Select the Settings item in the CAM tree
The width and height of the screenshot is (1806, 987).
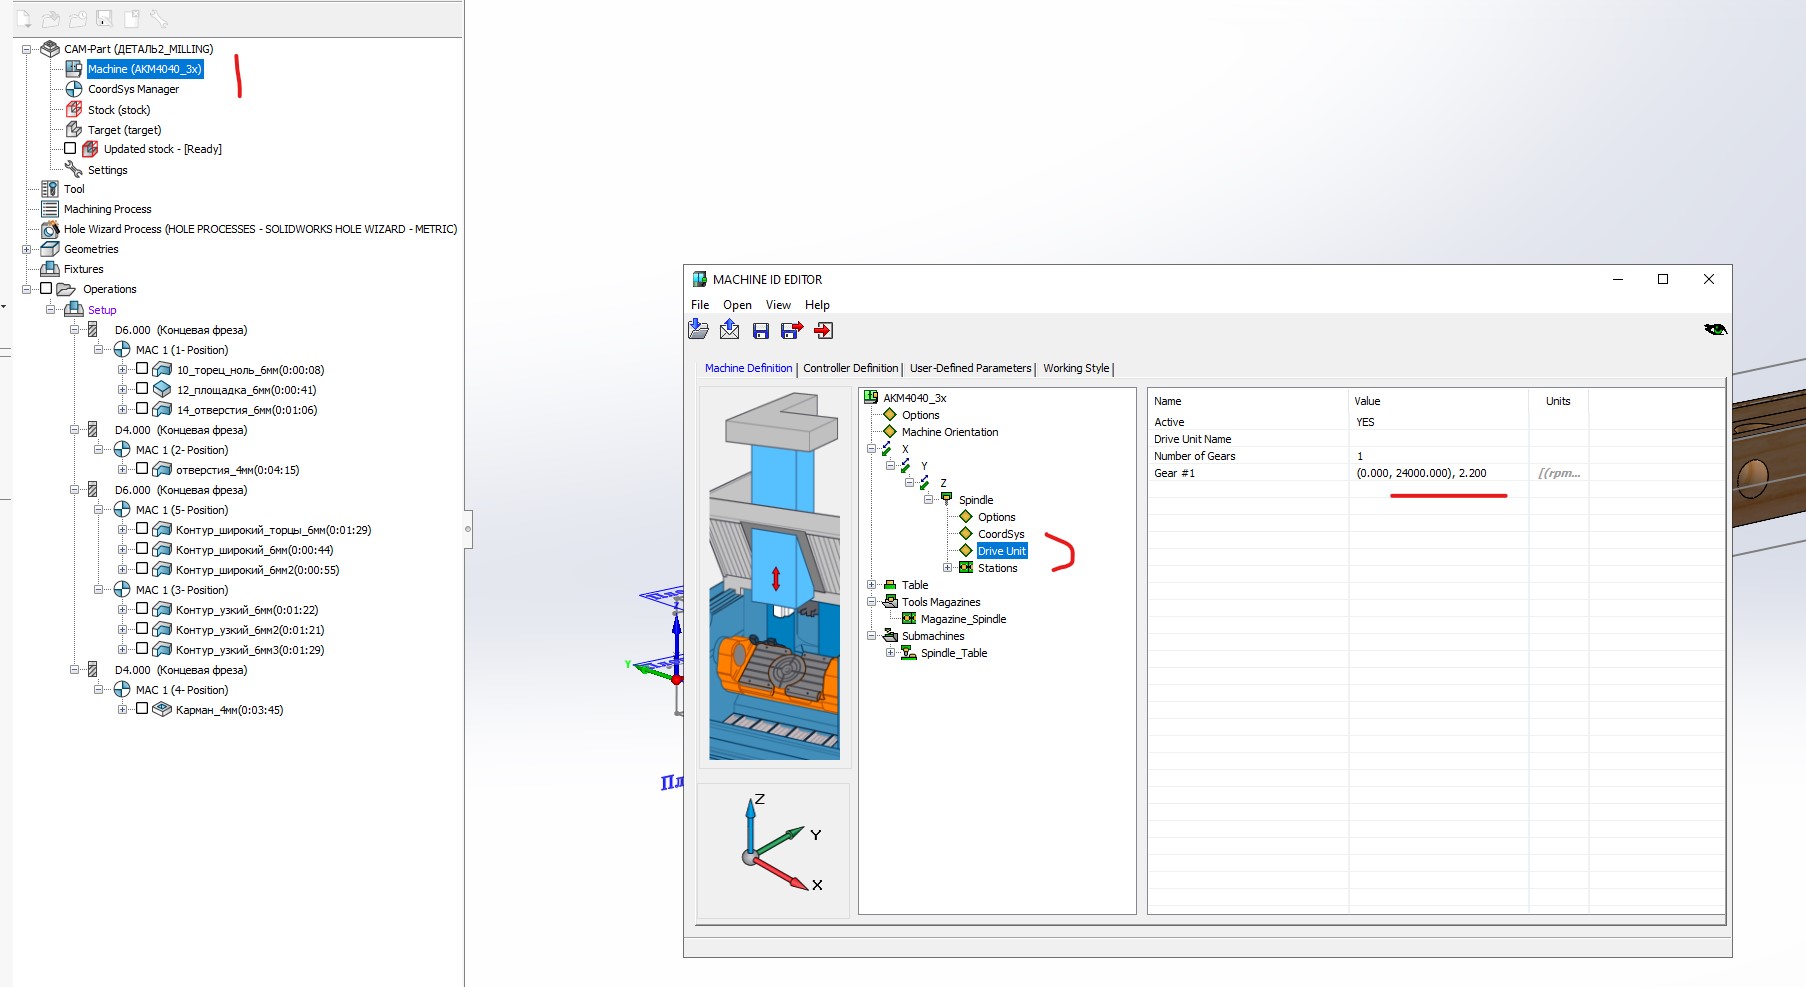[108, 170]
